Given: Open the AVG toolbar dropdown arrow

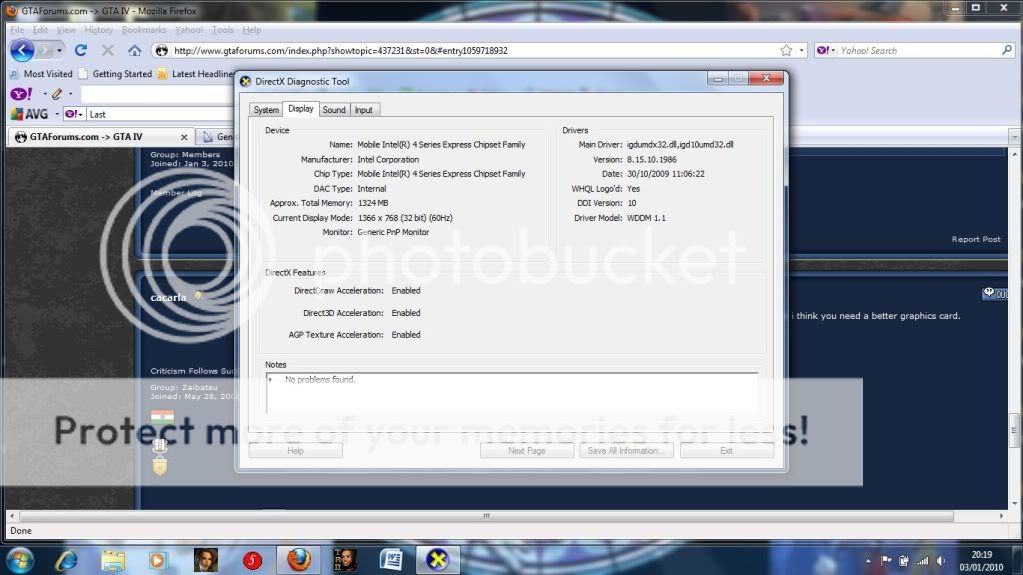Looking at the screenshot, I should (56, 114).
